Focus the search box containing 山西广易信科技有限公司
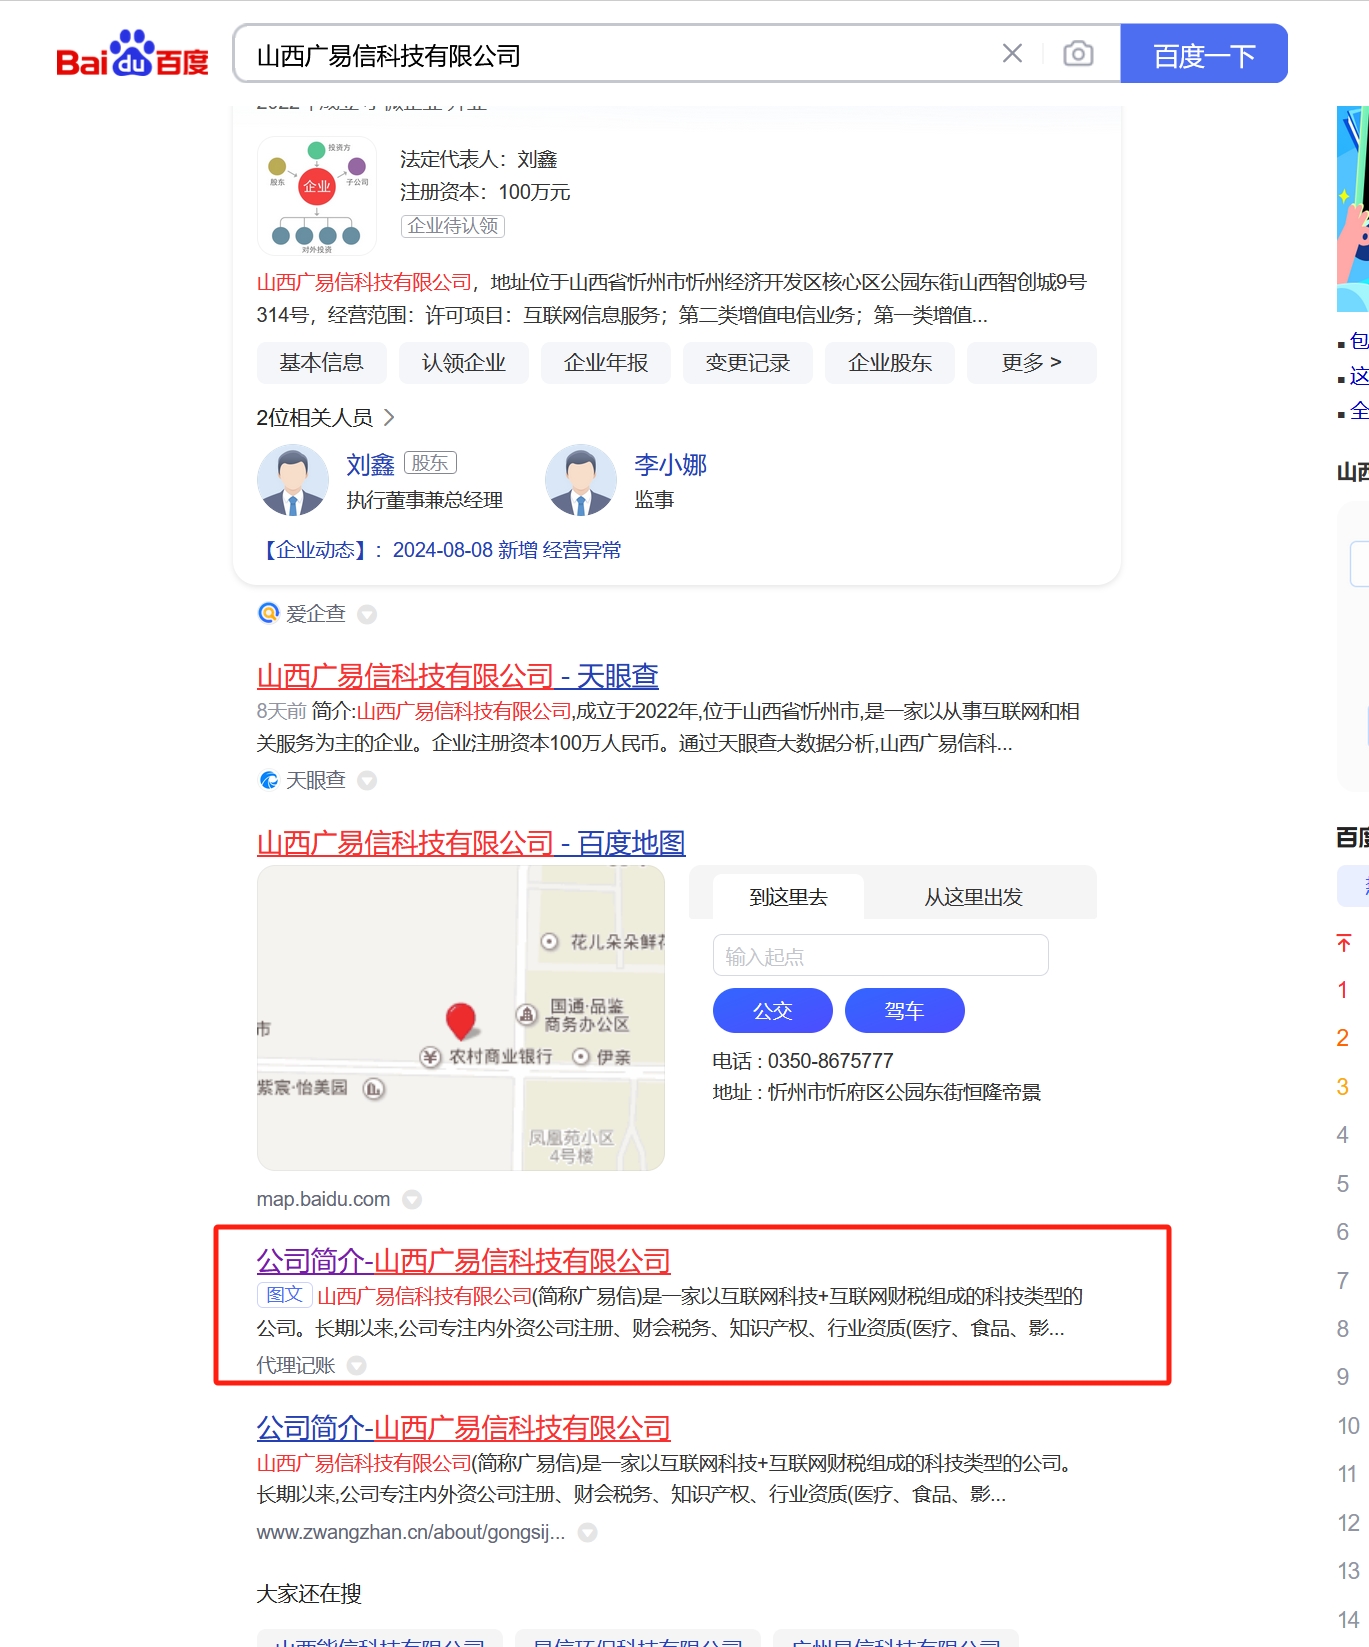The width and height of the screenshot is (1369, 1647). (x=620, y=55)
